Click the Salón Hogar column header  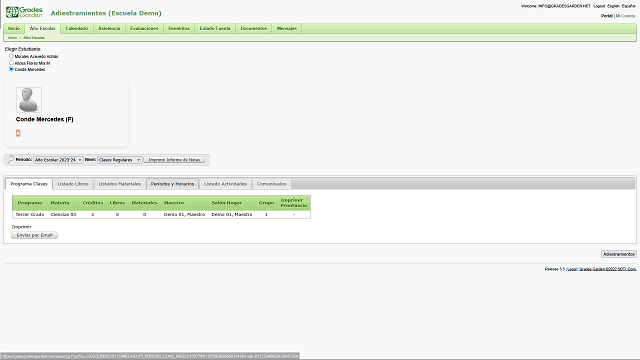tap(227, 203)
